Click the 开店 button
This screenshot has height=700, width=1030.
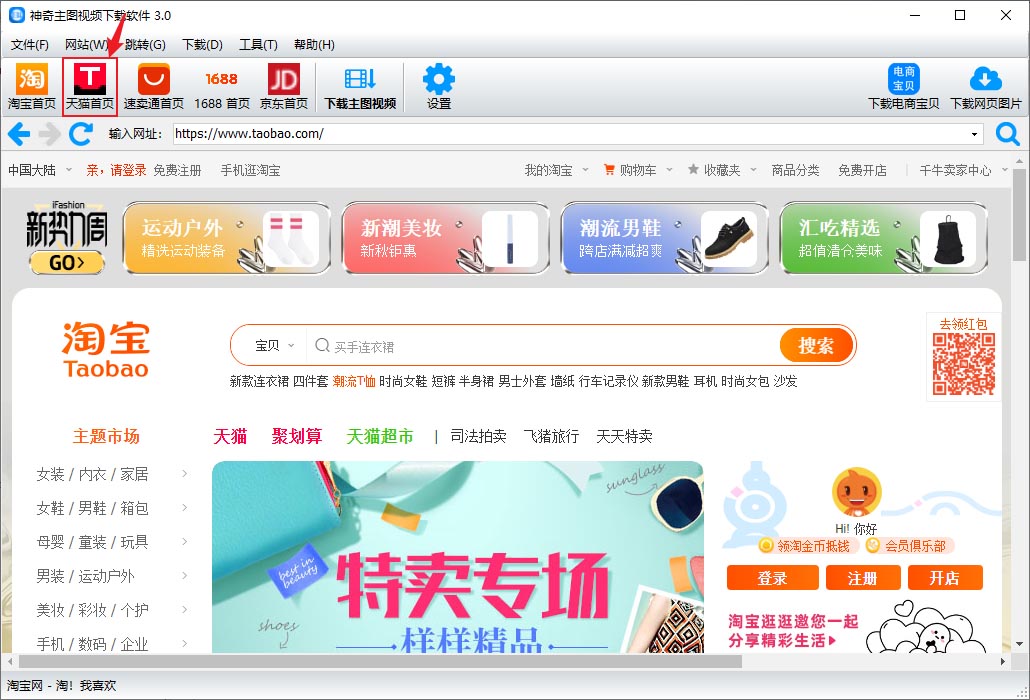point(945,578)
